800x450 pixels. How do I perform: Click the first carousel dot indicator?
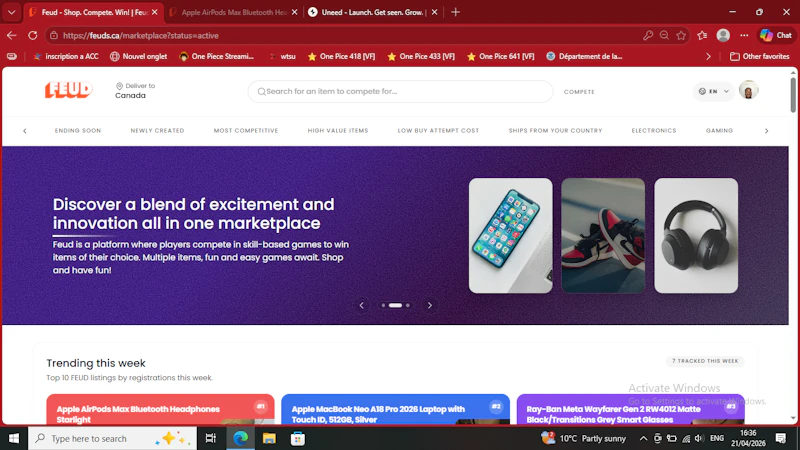point(383,305)
